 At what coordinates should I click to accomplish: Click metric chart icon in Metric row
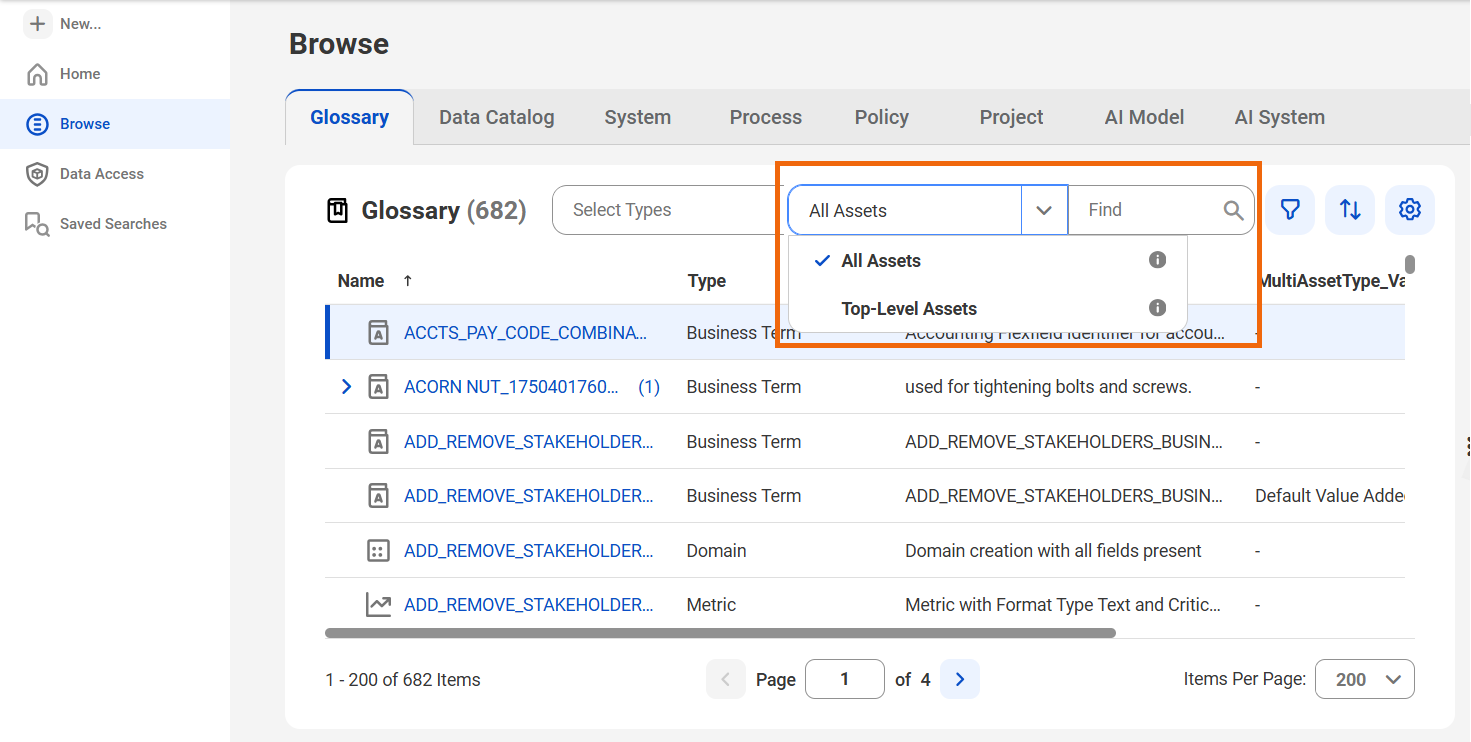pyautogui.click(x=378, y=605)
